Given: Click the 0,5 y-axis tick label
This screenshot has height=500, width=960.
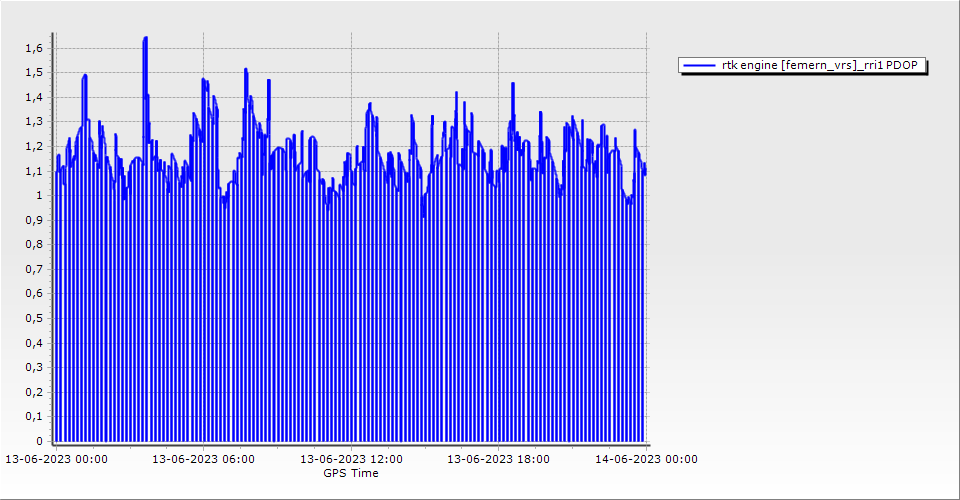Looking at the screenshot, I should tap(35, 318).
